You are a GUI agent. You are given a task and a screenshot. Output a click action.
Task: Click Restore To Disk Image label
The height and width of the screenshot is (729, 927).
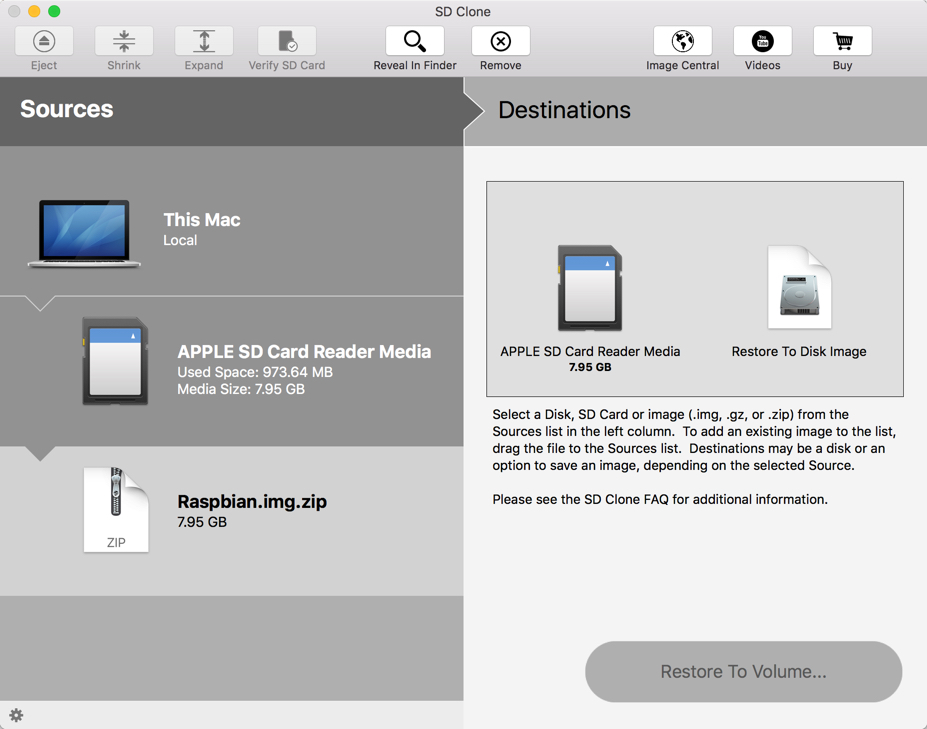click(799, 351)
